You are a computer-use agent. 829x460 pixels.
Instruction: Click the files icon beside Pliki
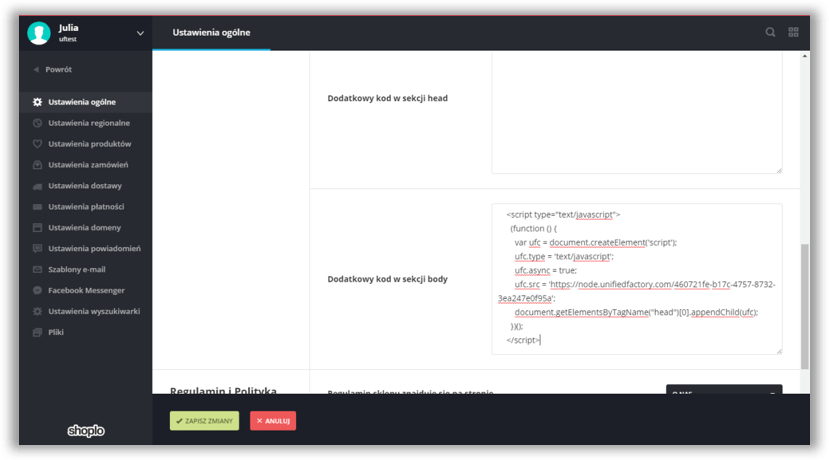pos(37,333)
